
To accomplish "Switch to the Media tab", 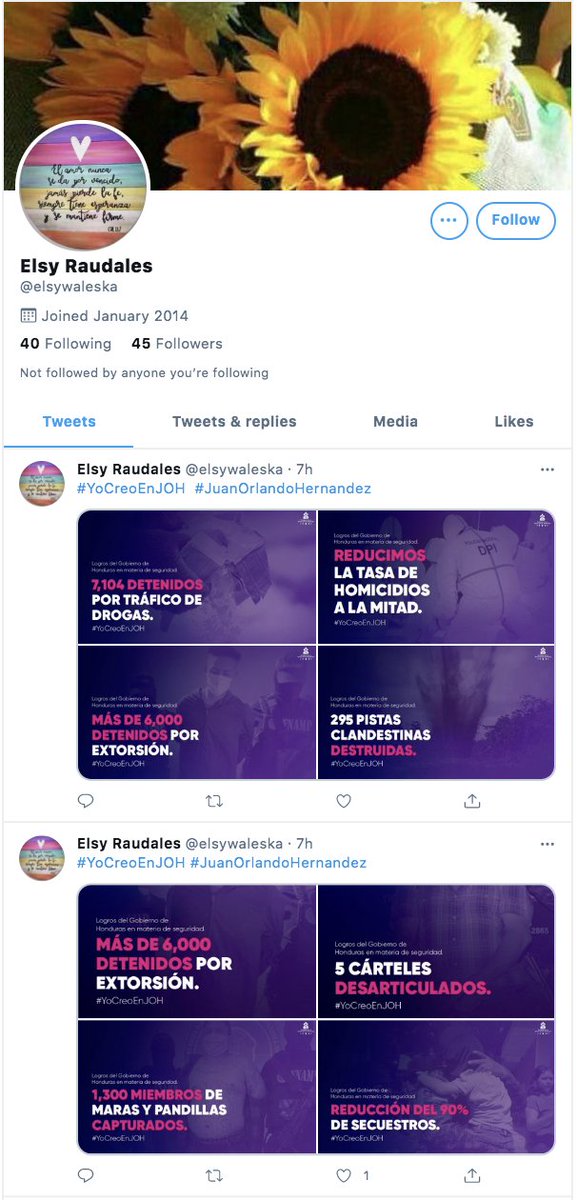I will 395,422.
